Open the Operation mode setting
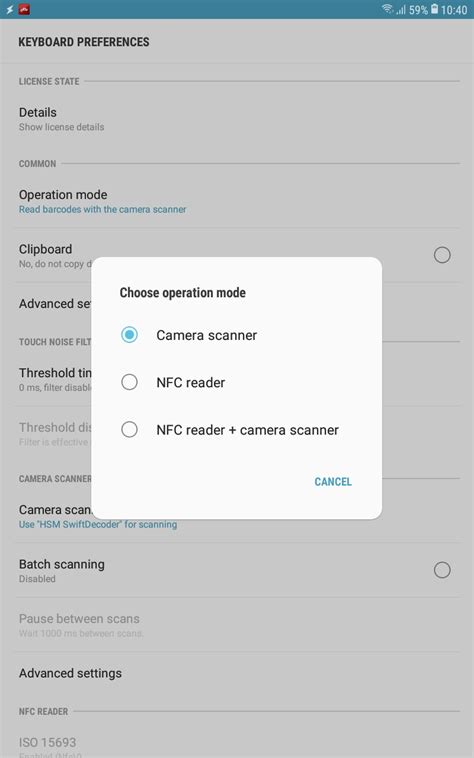Screen dimensions: 474x758 (237, 201)
